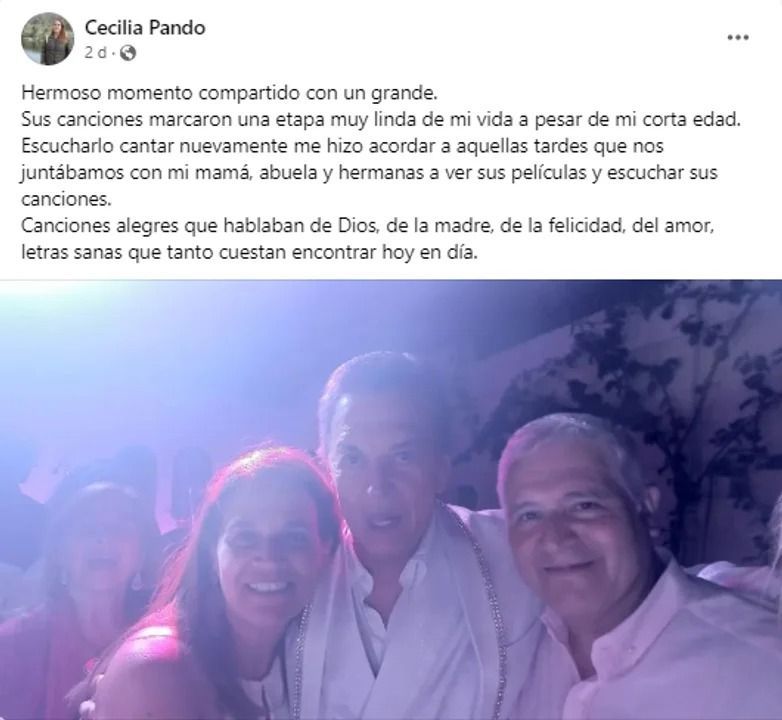Click the final line 'letras sanas que tanto cuestan'
Viewport: 782px width, 720px height.
pos(249,252)
